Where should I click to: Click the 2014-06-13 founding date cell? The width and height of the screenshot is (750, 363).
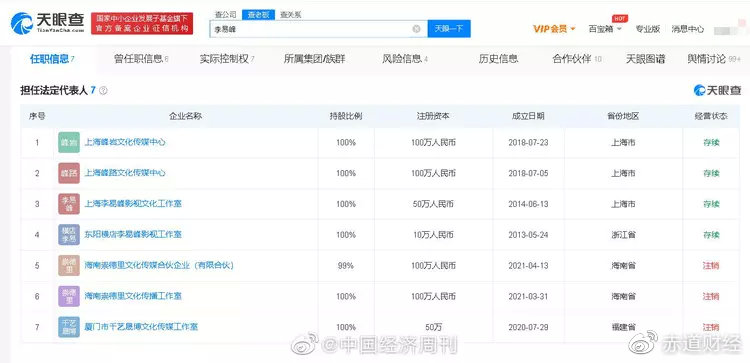coord(528,204)
